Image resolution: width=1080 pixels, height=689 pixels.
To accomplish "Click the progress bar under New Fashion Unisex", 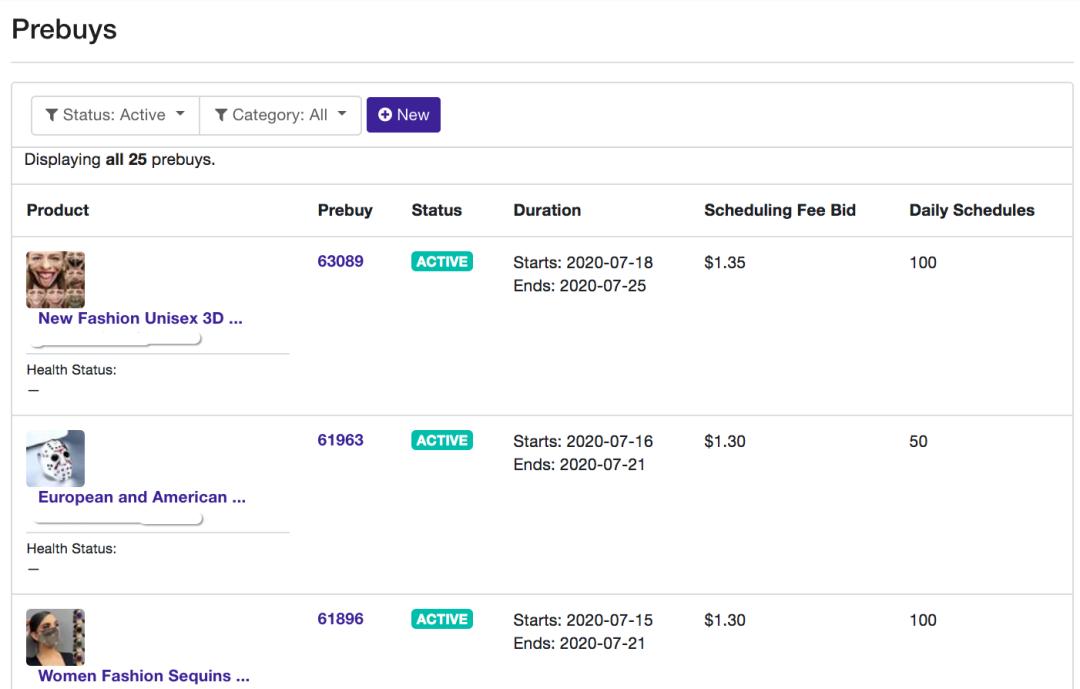I will [x=117, y=341].
